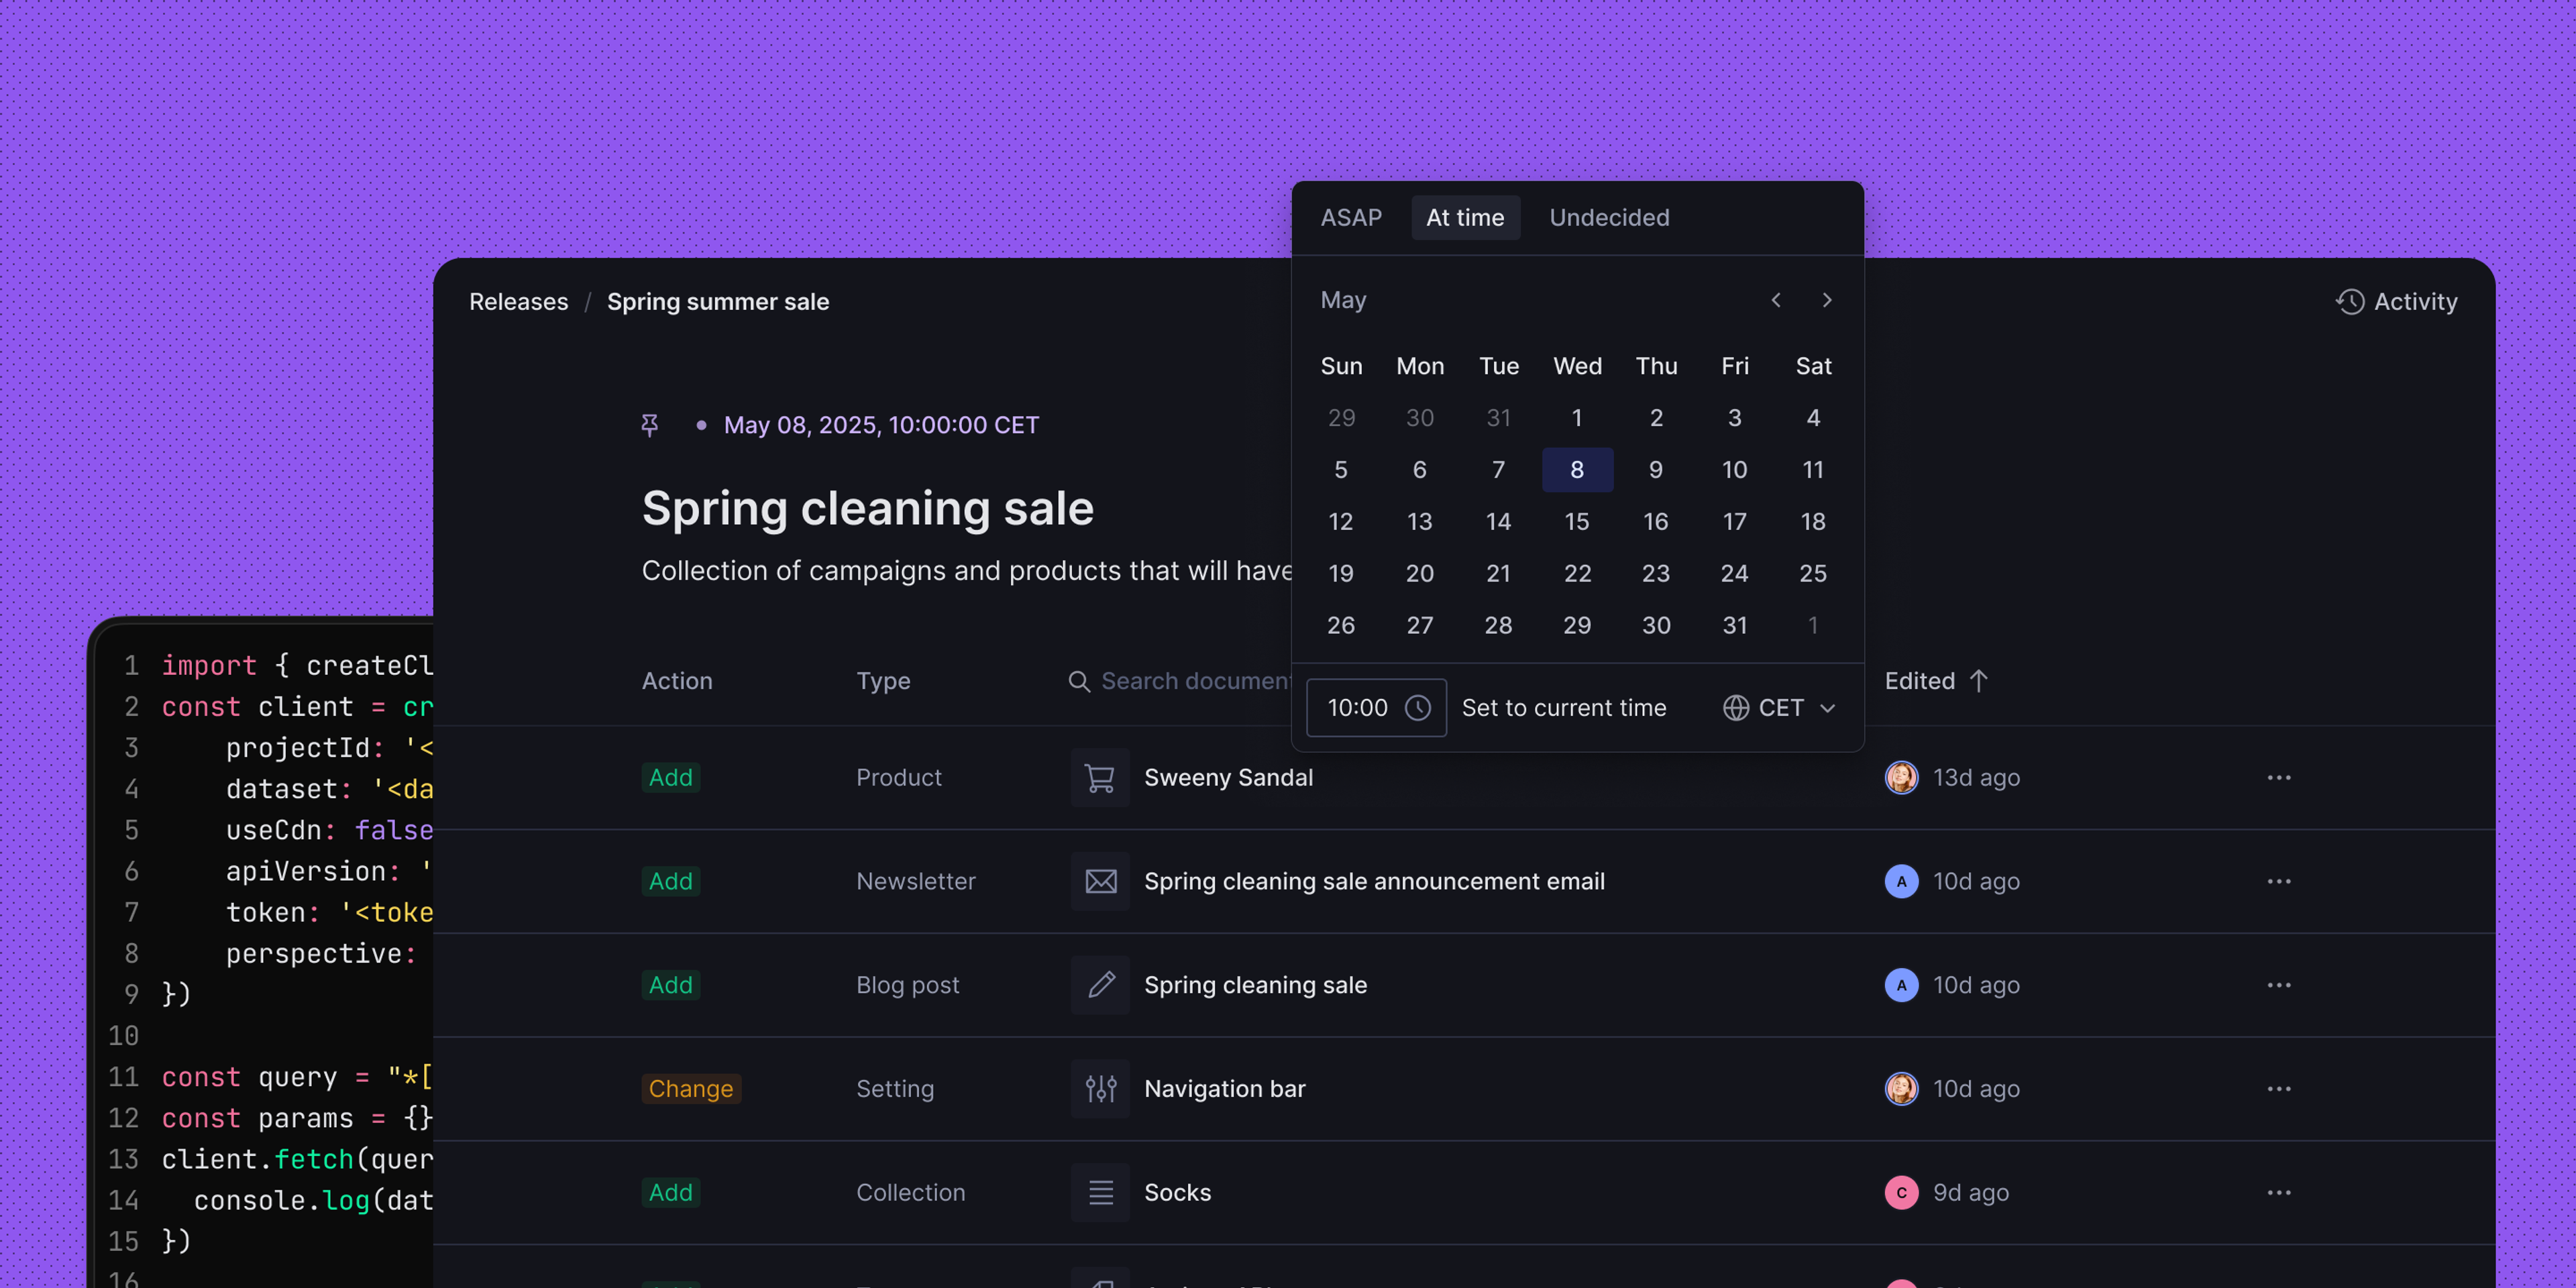Open the Navigation bar document
Image resolution: width=2576 pixels, height=1288 pixels.
click(x=1225, y=1088)
